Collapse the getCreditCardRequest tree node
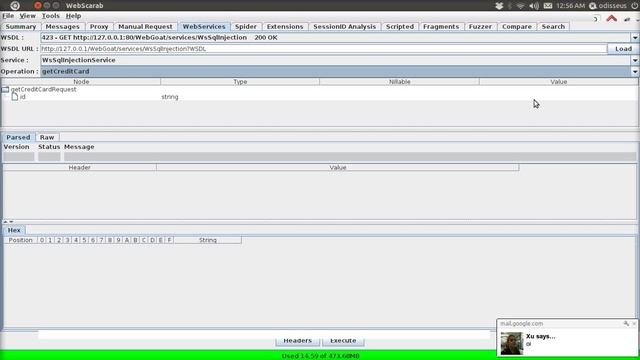The height and width of the screenshot is (360, 640). tap(5, 89)
